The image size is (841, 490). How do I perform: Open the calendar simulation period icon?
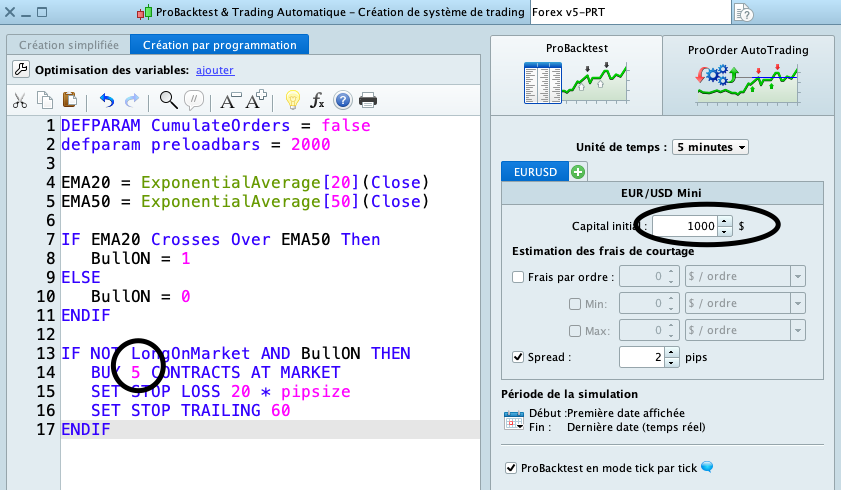point(513,420)
